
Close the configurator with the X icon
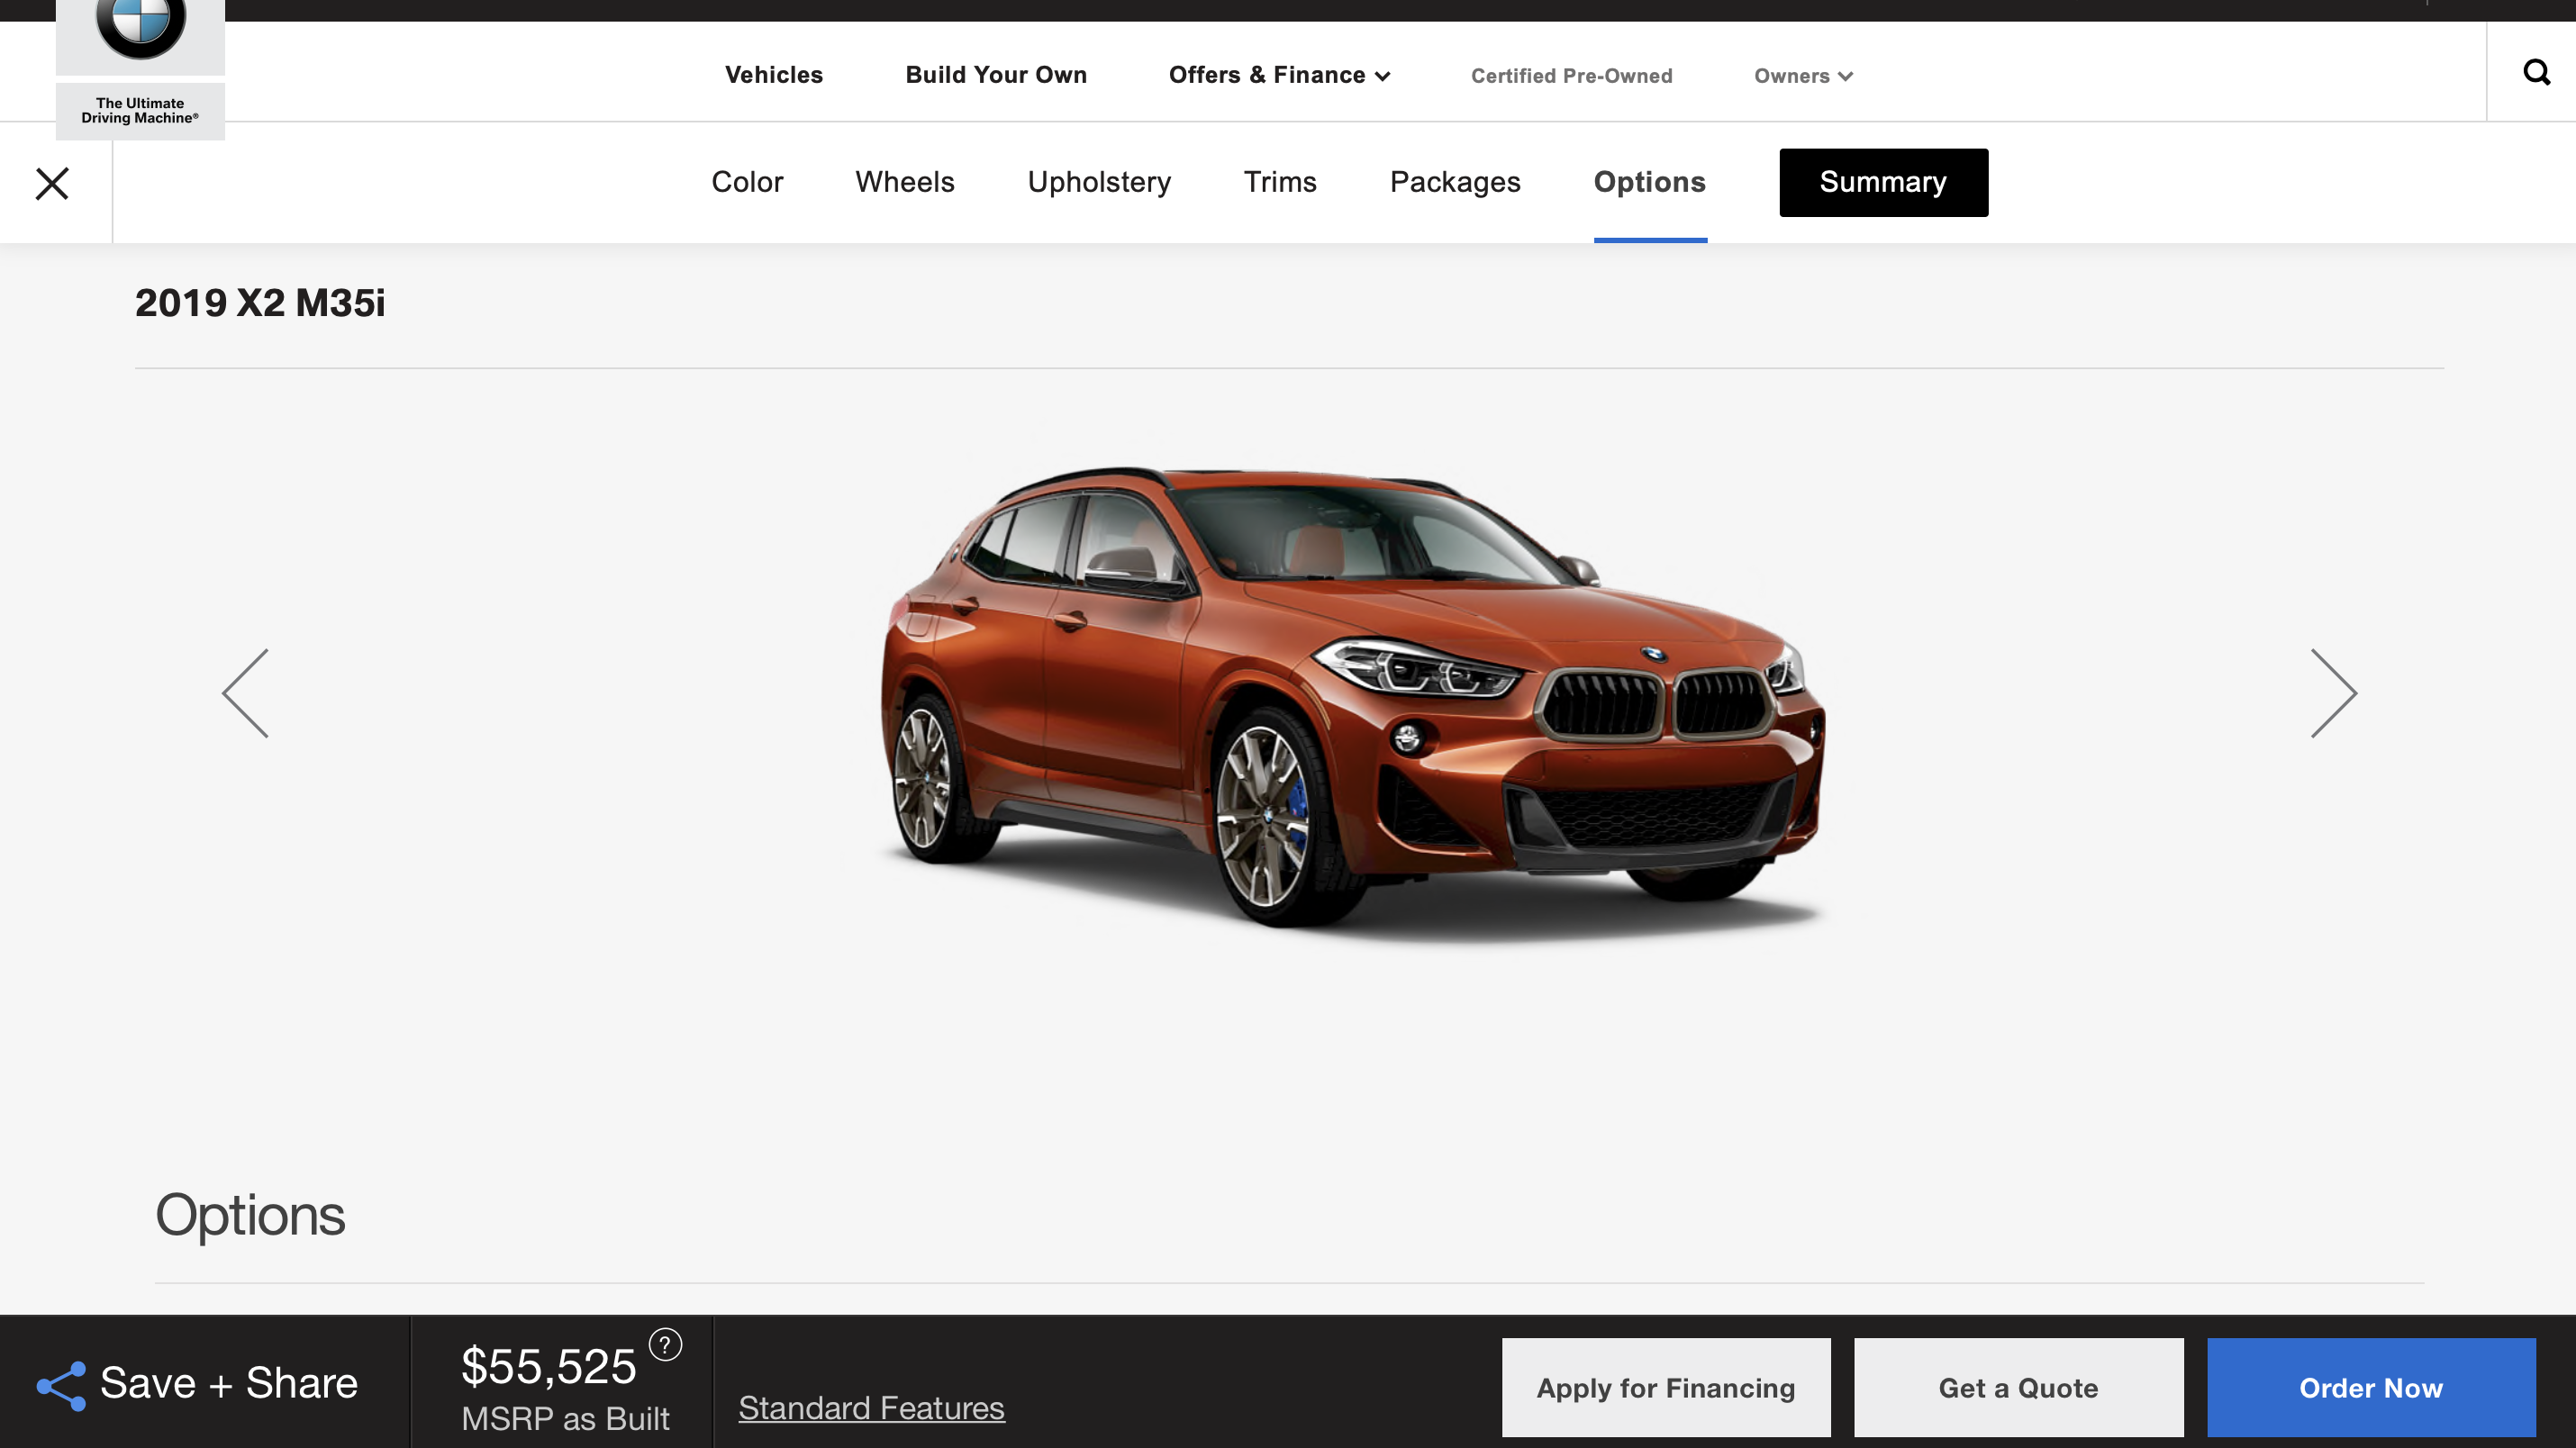(52, 183)
